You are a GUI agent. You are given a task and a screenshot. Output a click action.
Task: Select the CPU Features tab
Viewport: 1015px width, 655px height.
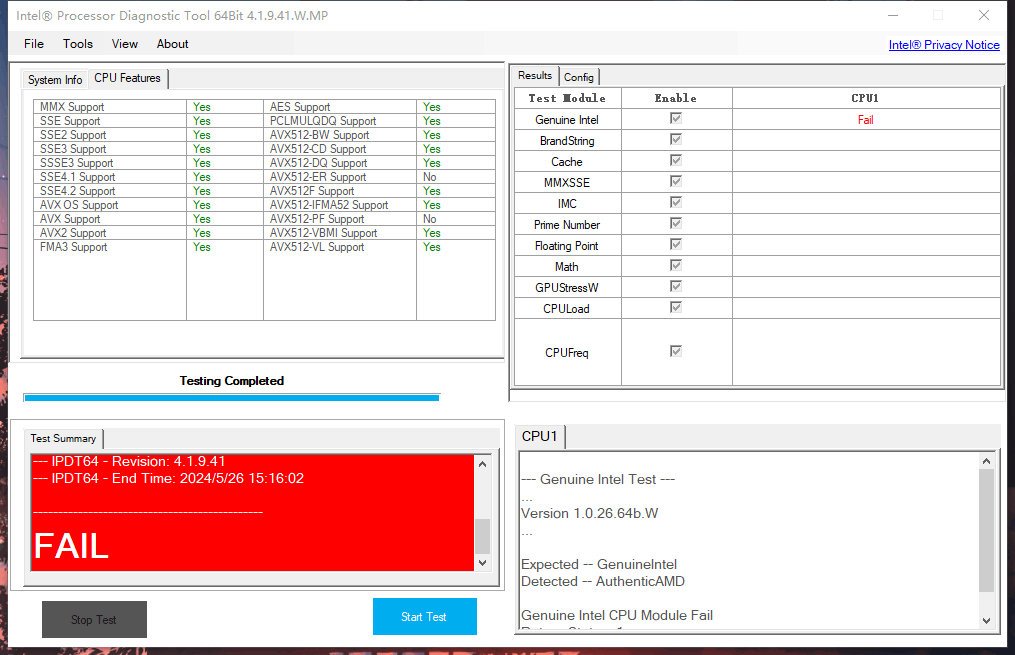tap(127, 77)
